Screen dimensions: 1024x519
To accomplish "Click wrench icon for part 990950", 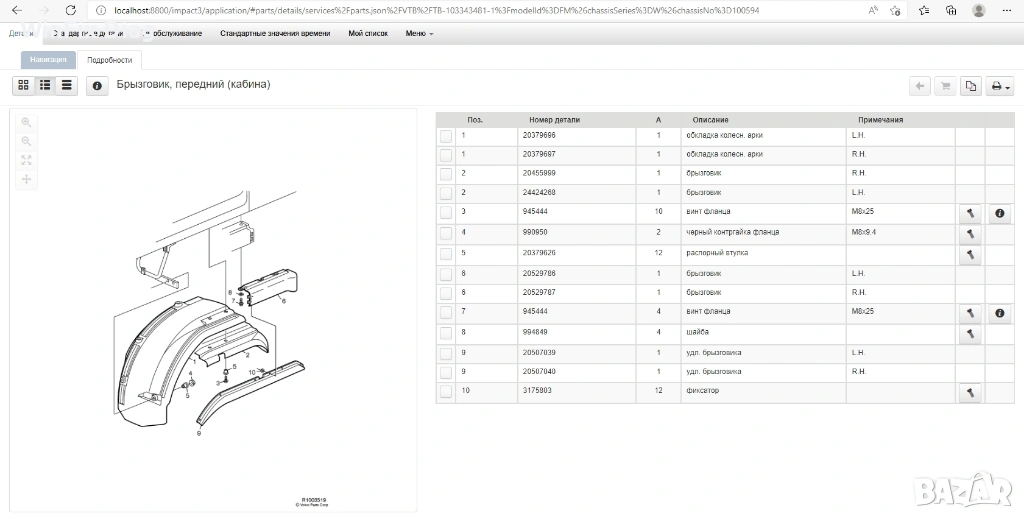I will pyautogui.click(x=970, y=234).
